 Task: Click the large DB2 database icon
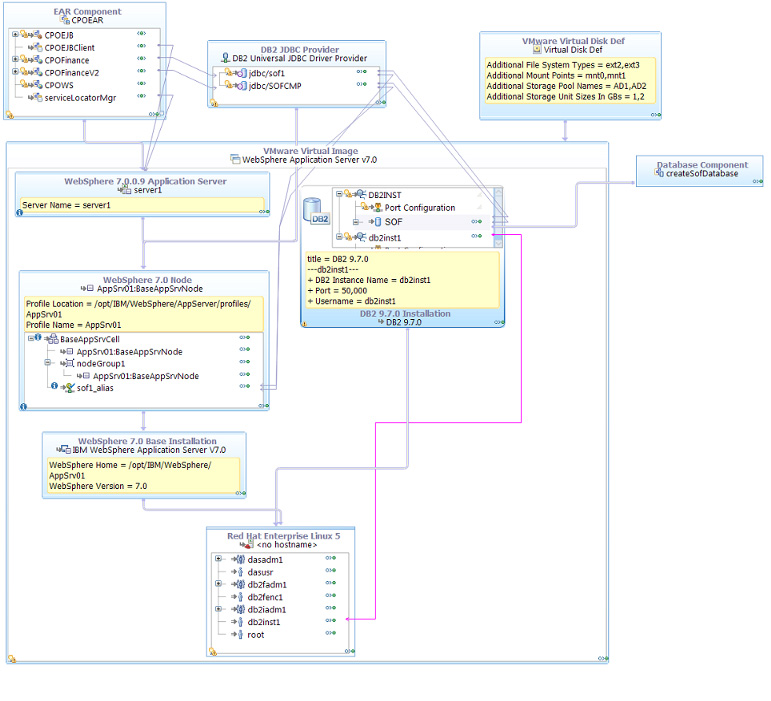(314, 211)
